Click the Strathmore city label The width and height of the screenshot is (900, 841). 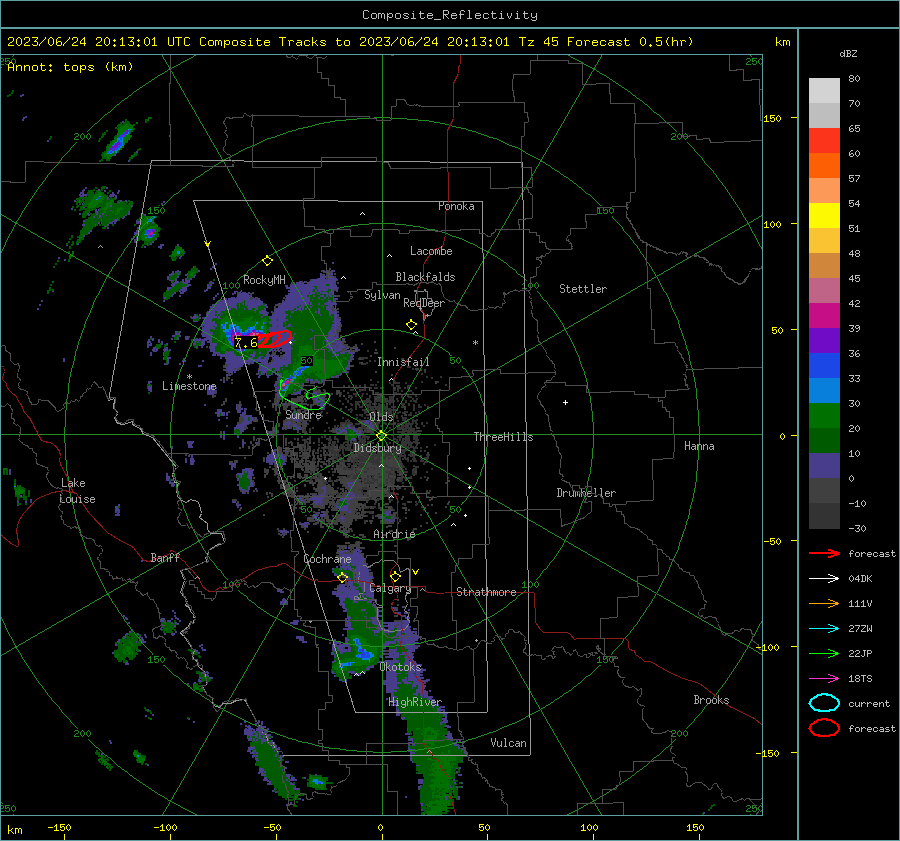point(486,592)
